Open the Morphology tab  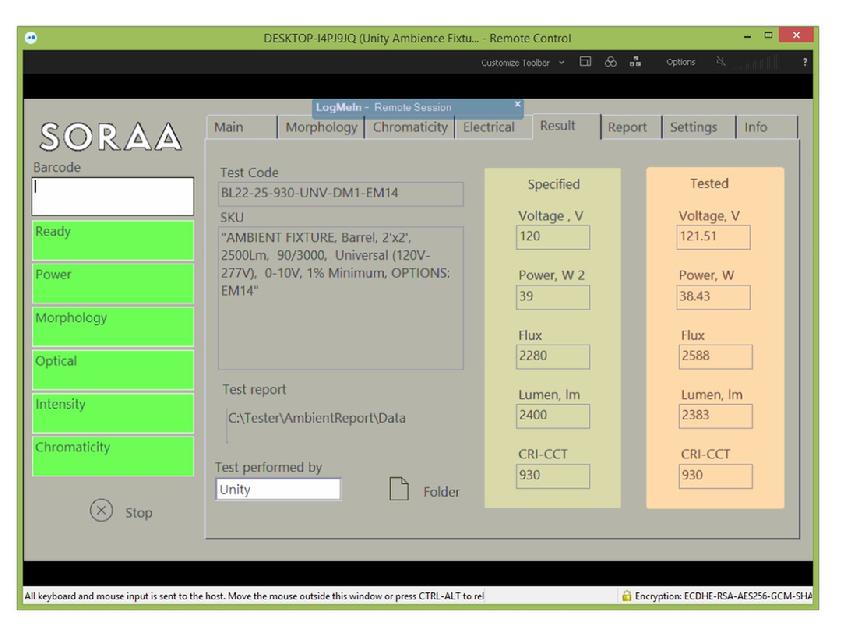[x=321, y=127]
